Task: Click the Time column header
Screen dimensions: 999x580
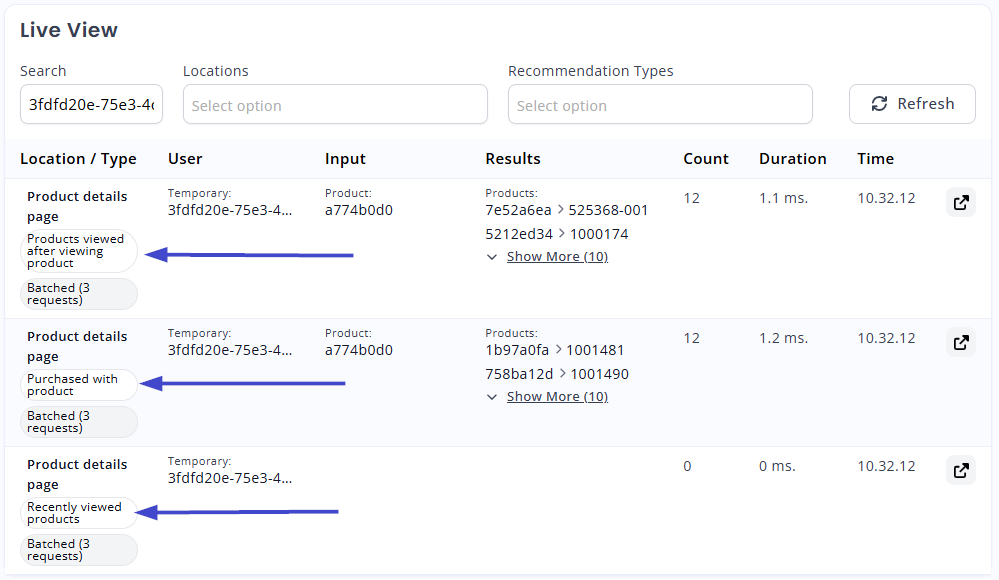Action: (875, 159)
